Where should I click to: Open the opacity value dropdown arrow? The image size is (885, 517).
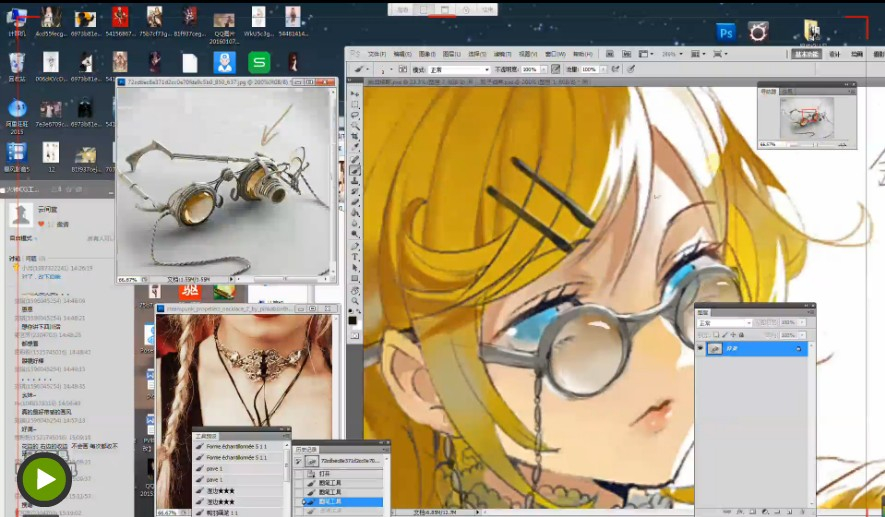point(544,69)
